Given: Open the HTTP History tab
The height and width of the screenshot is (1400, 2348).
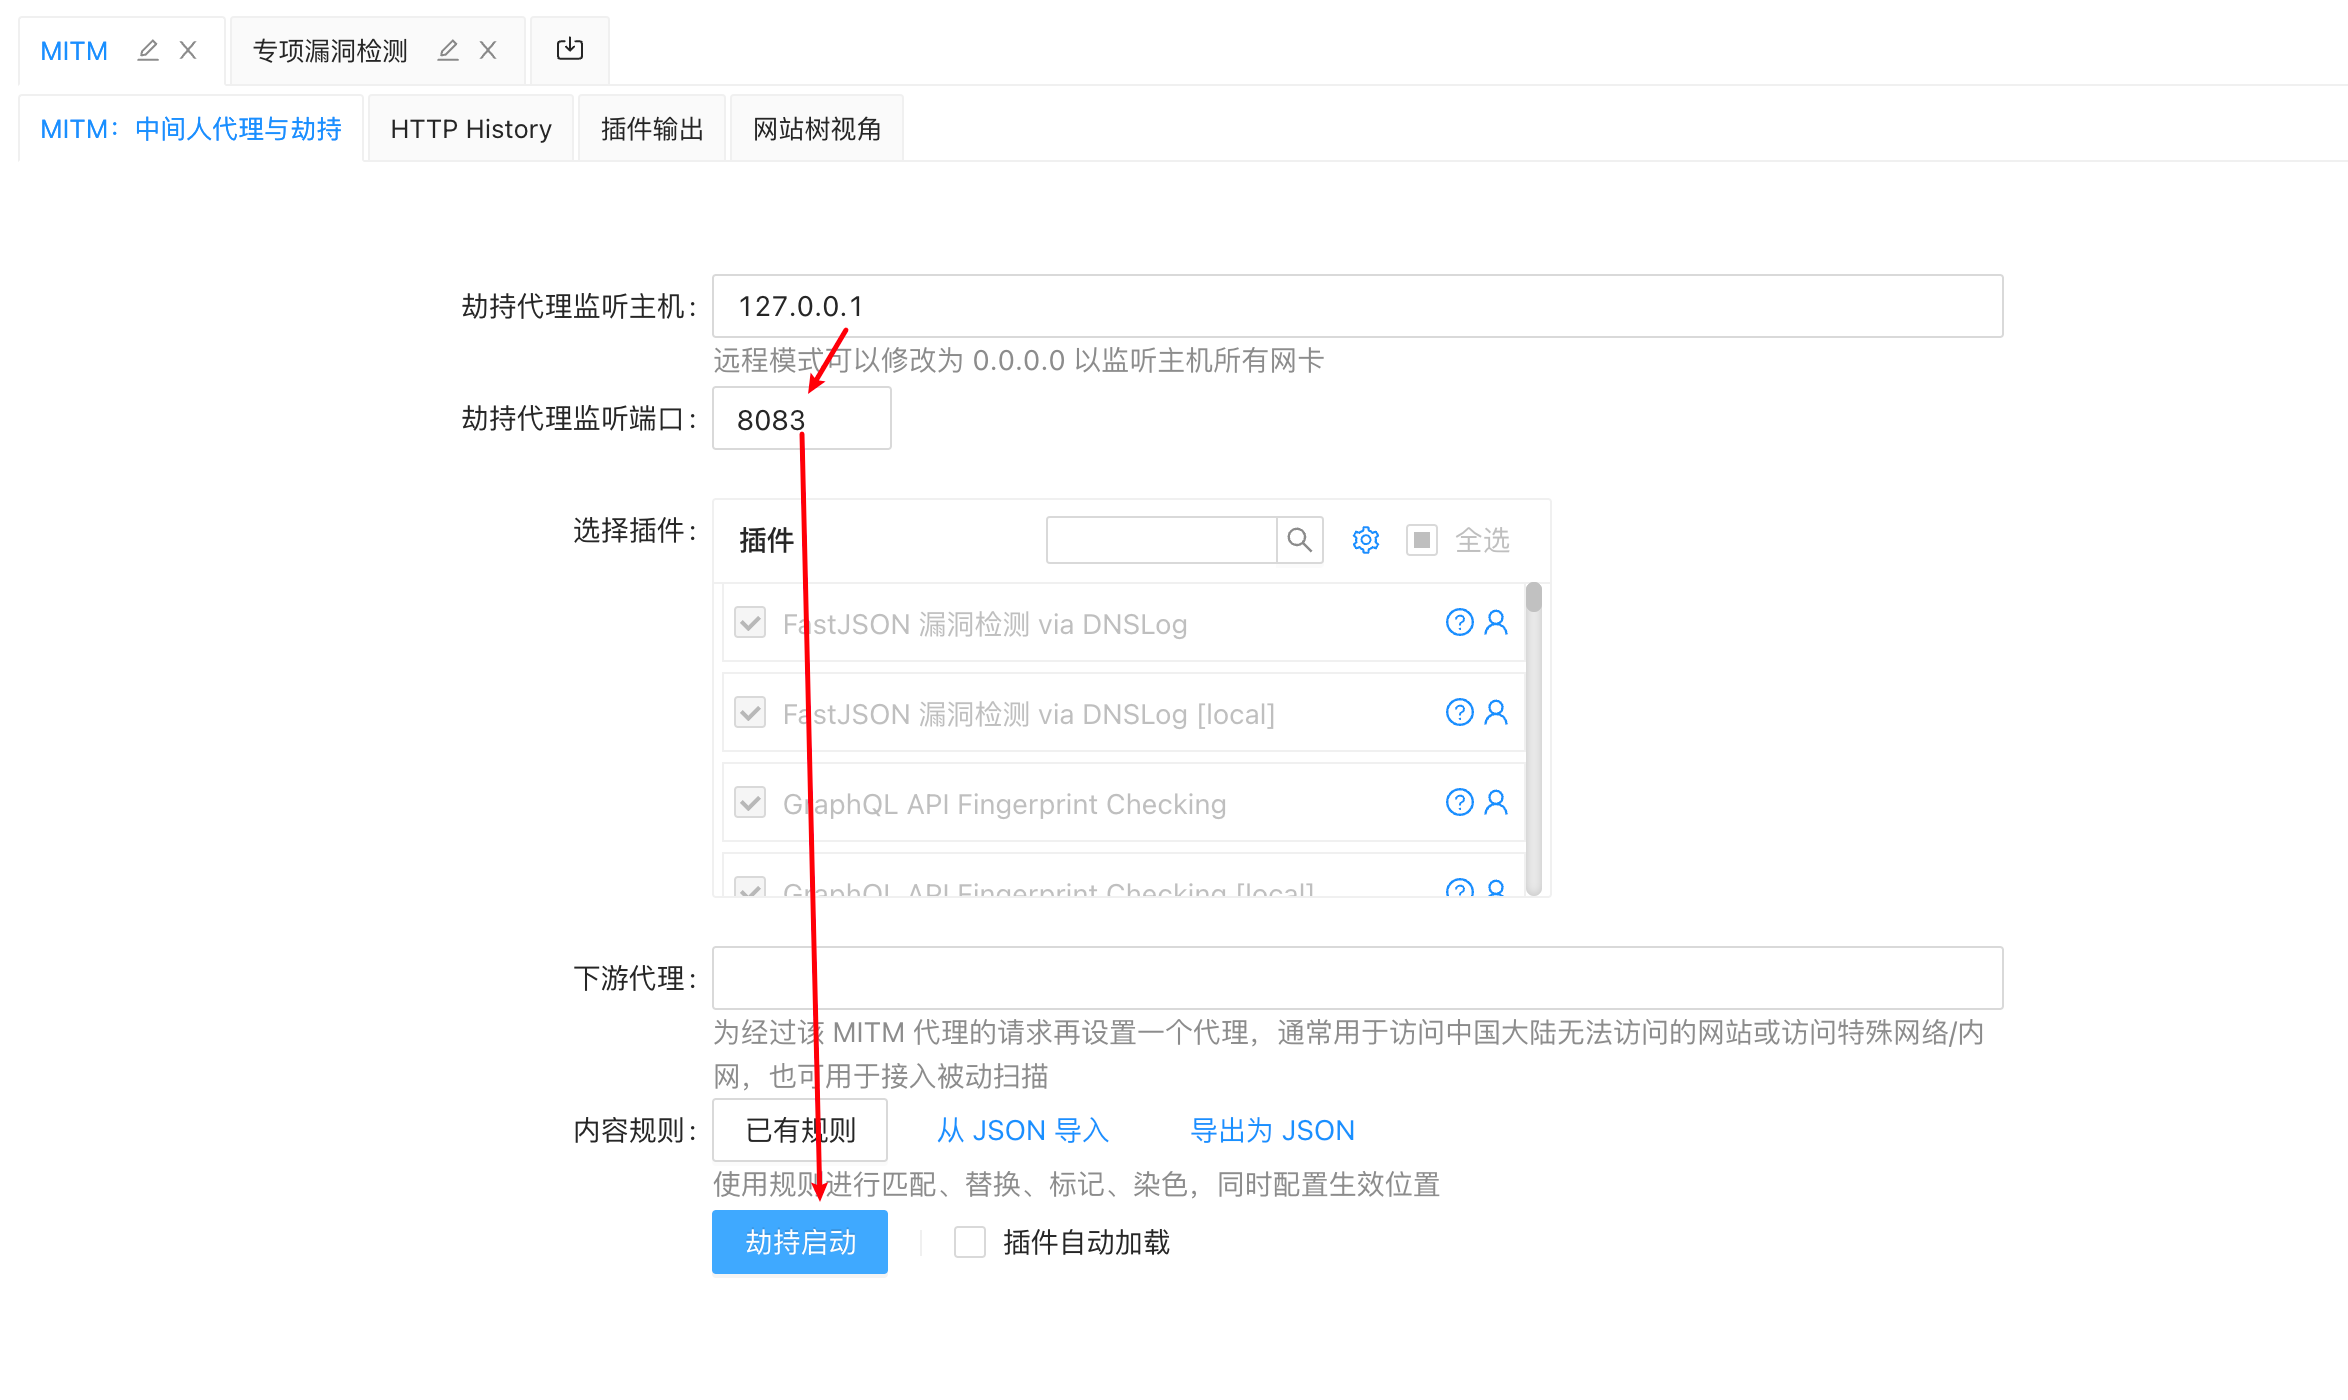Looking at the screenshot, I should (x=471, y=129).
